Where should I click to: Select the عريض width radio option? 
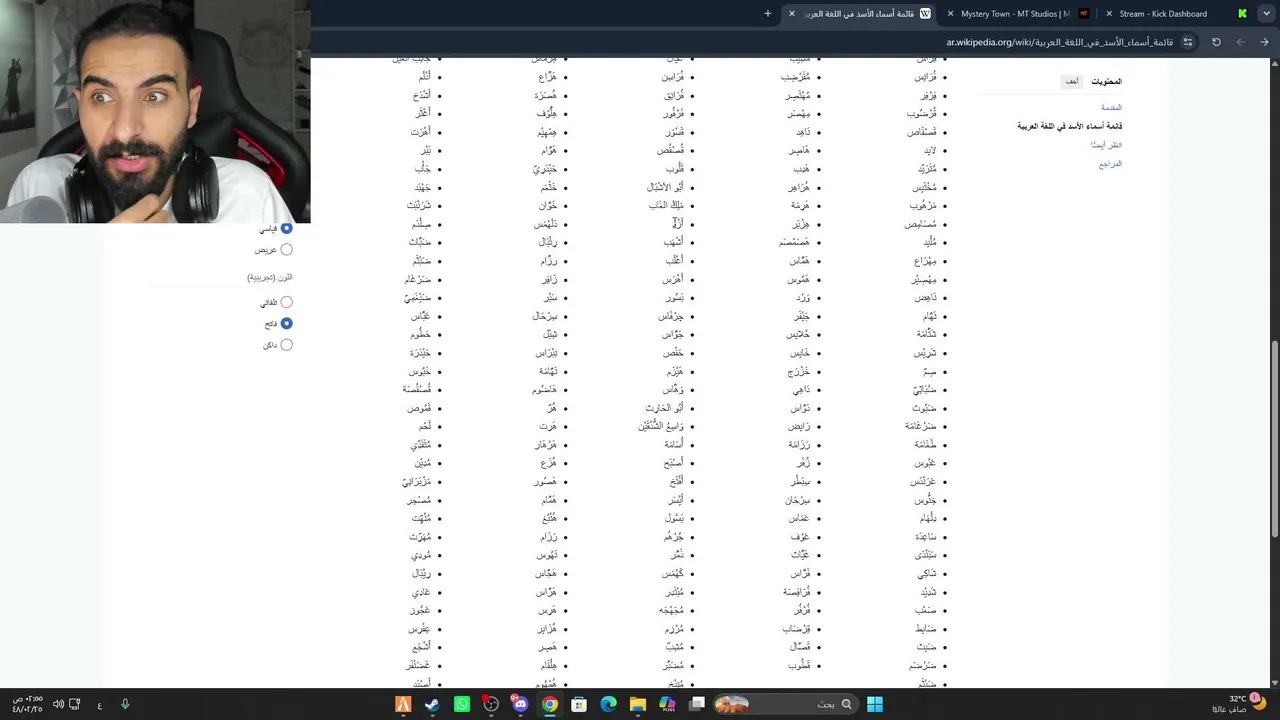[x=286, y=250]
